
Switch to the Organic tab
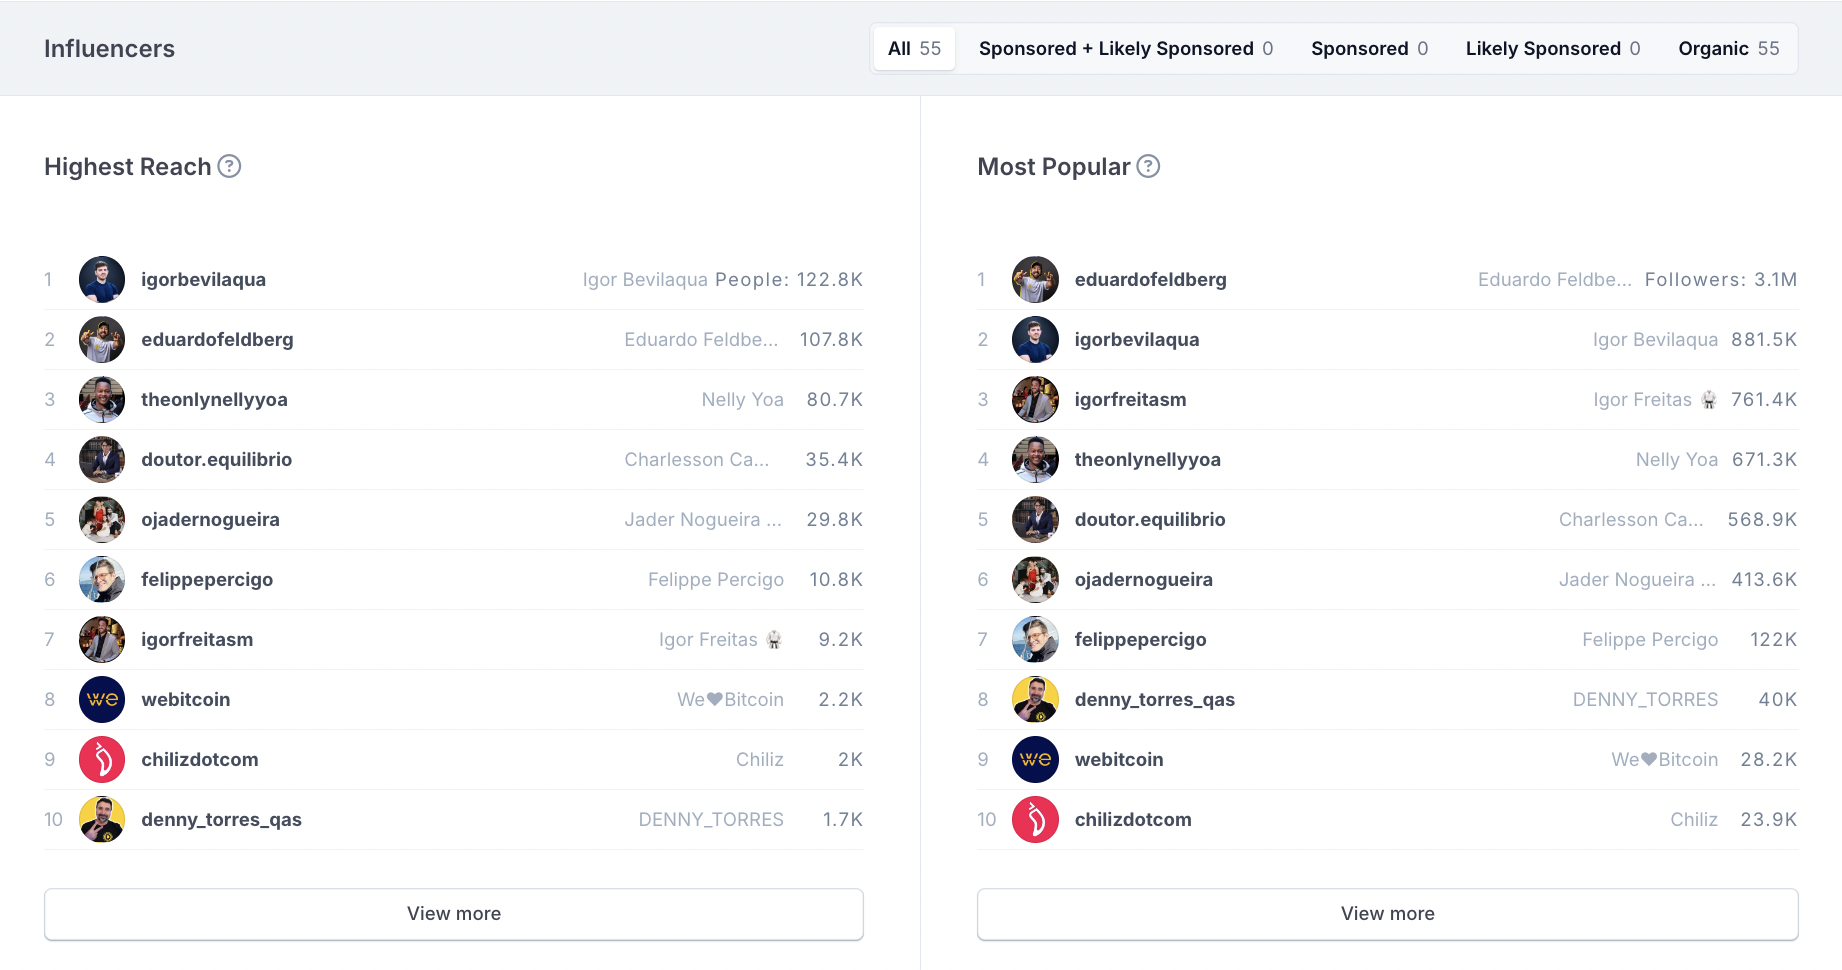click(1728, 49)
